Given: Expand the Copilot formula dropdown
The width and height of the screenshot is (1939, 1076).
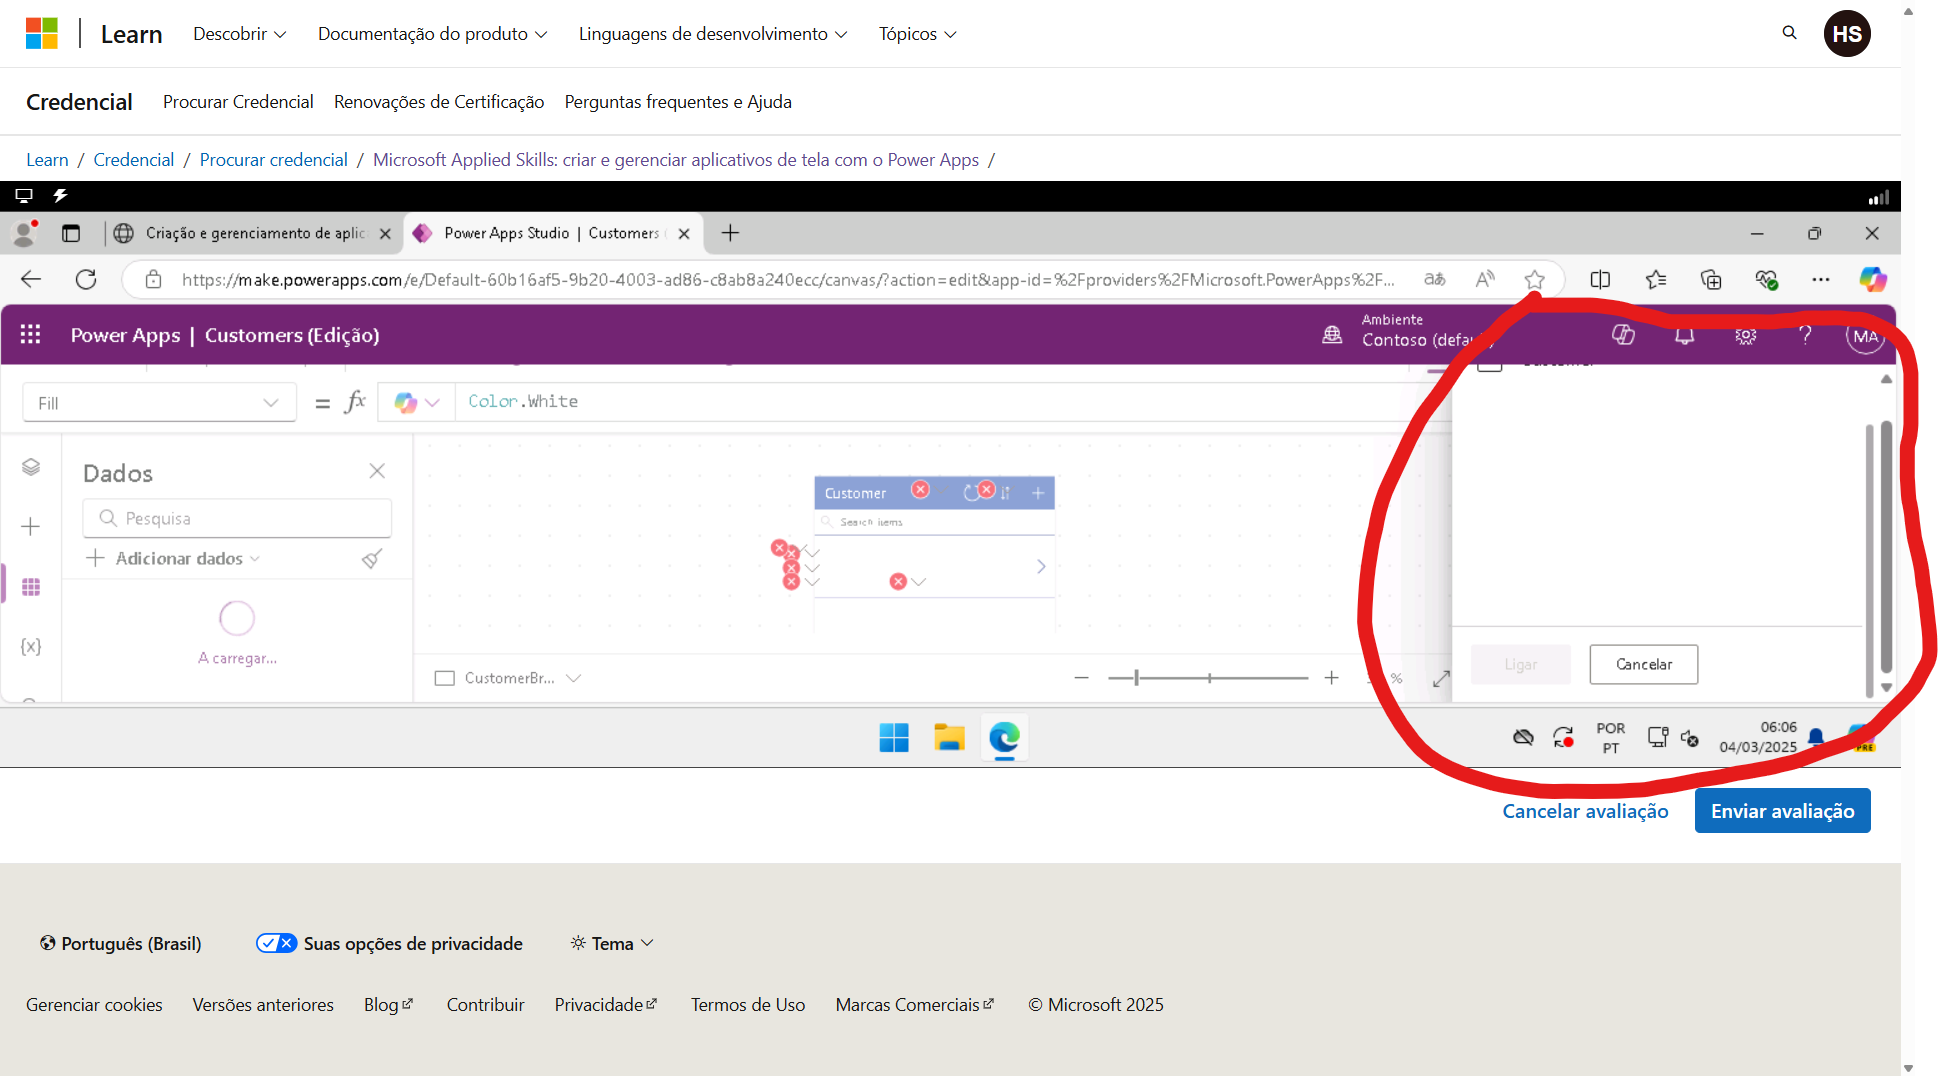Looking at the screenshot, I should (x=432, y=403).
